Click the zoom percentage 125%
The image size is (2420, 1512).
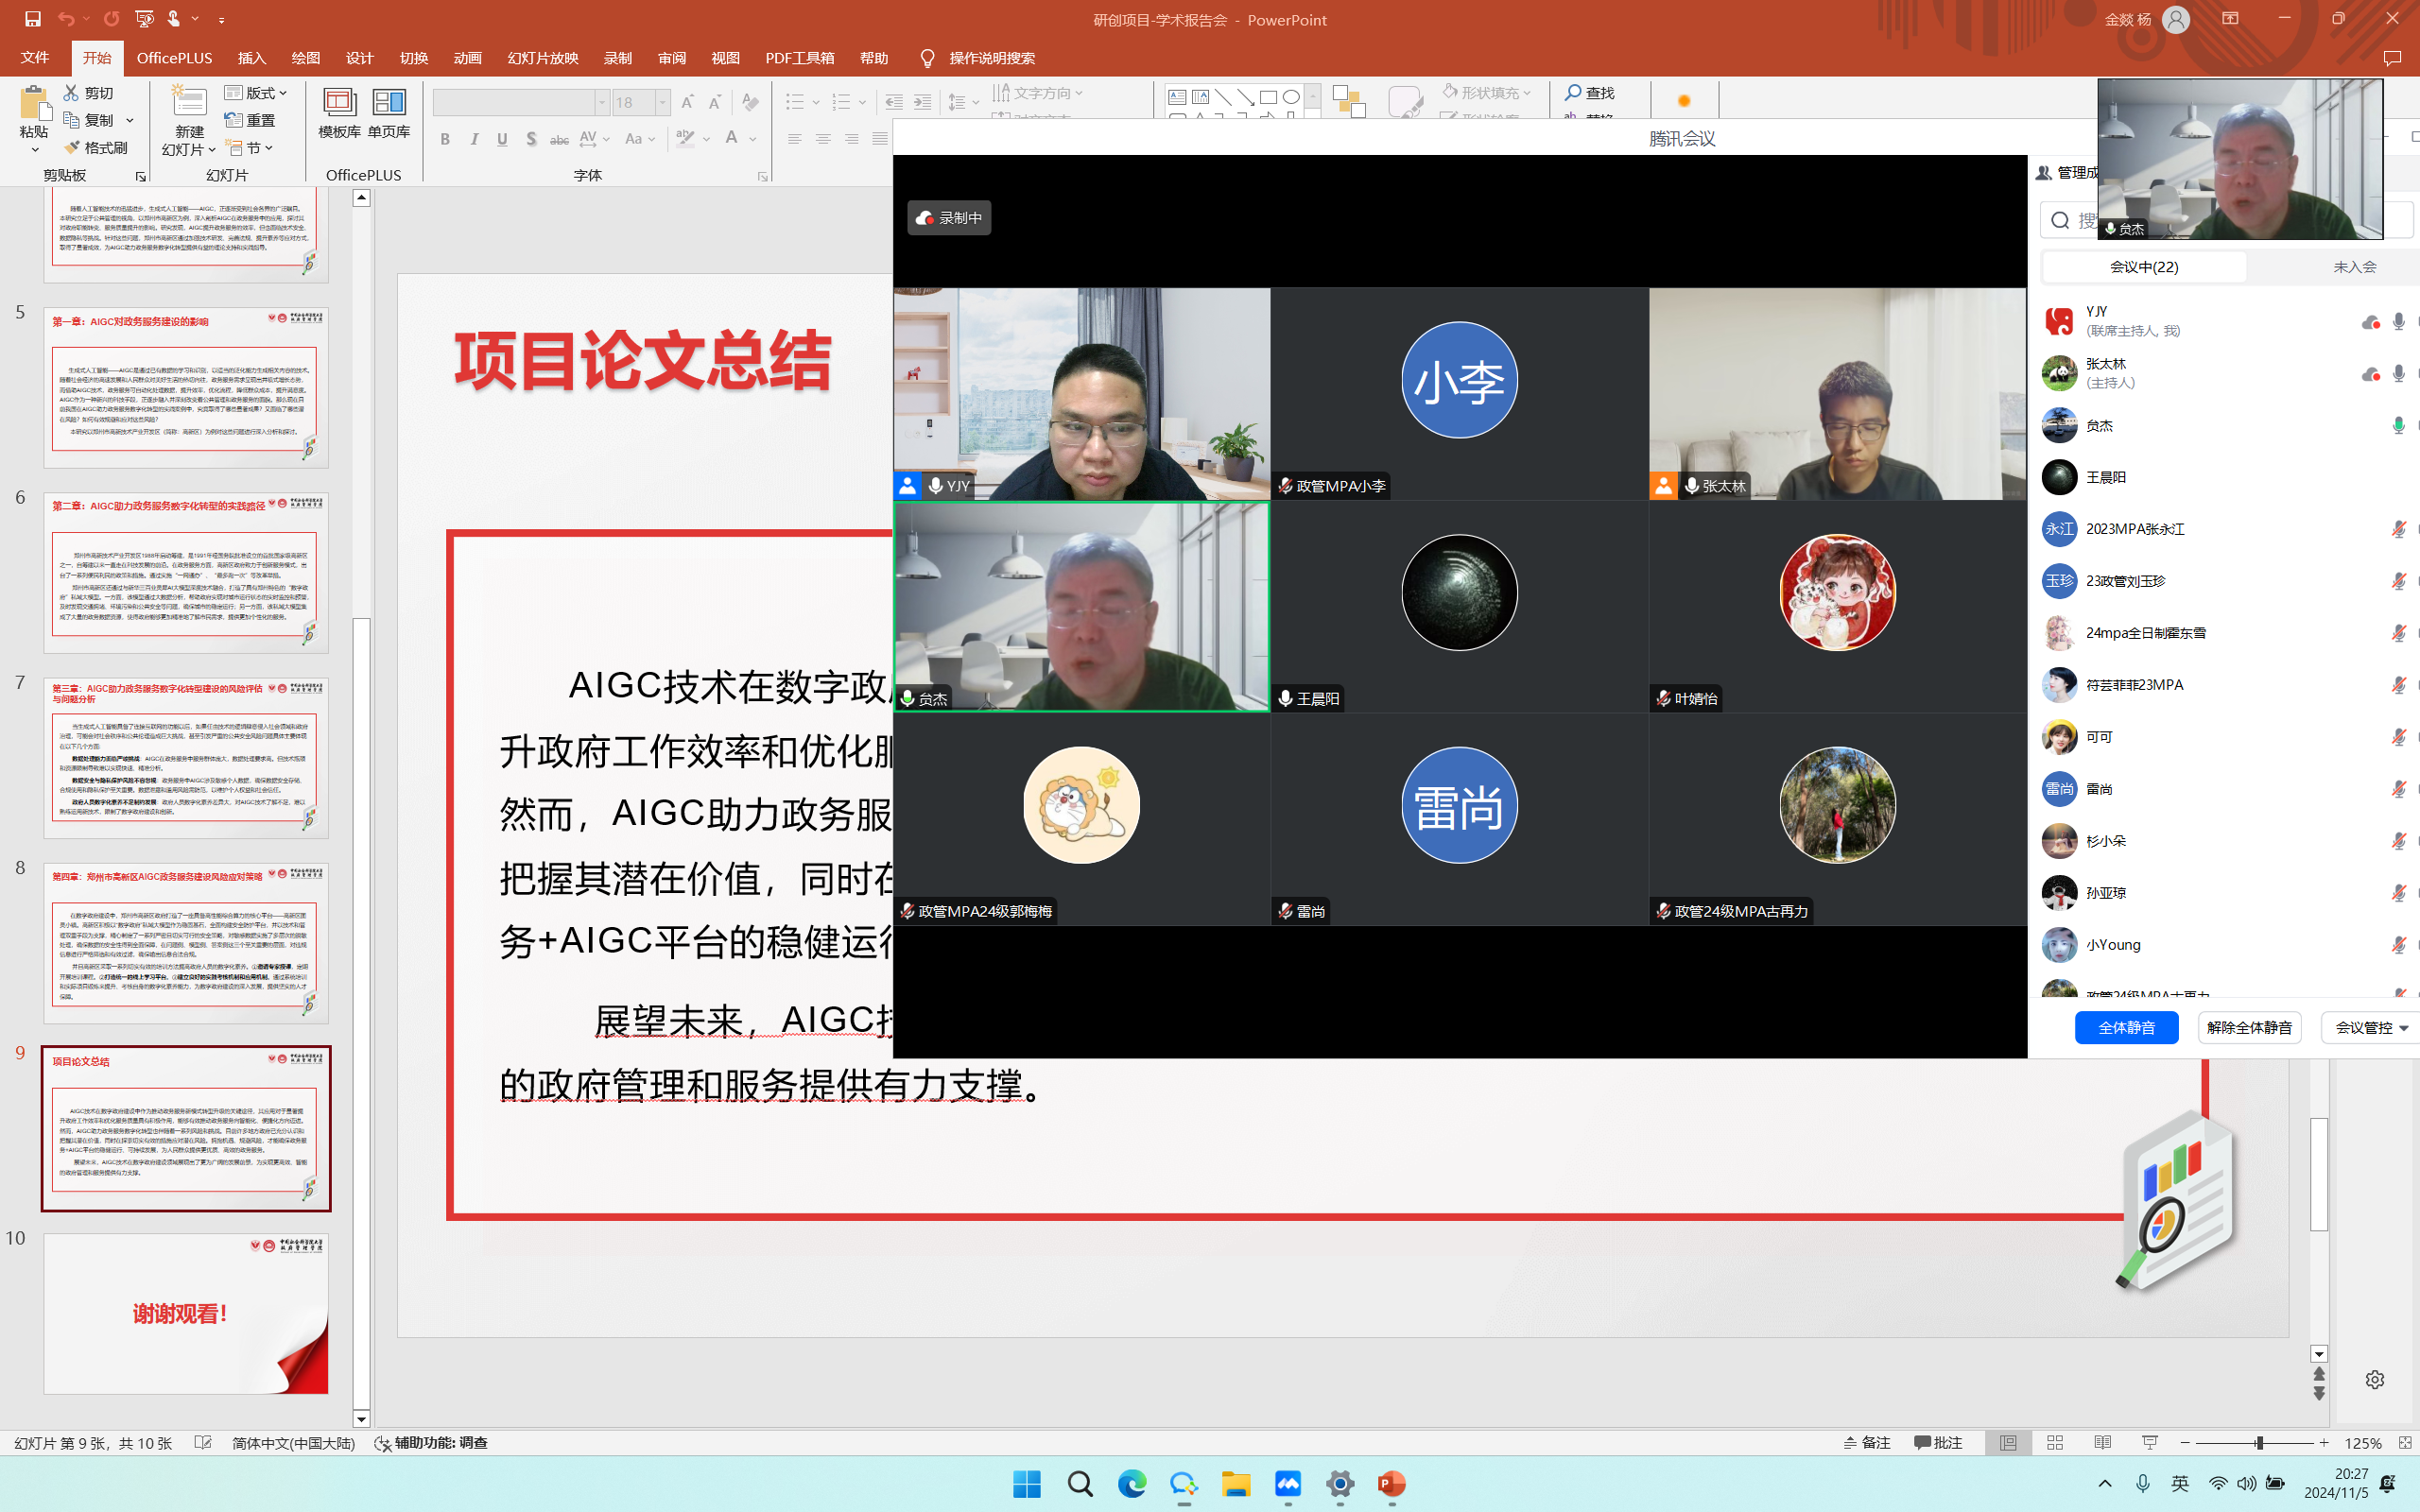point(2362,1442)
